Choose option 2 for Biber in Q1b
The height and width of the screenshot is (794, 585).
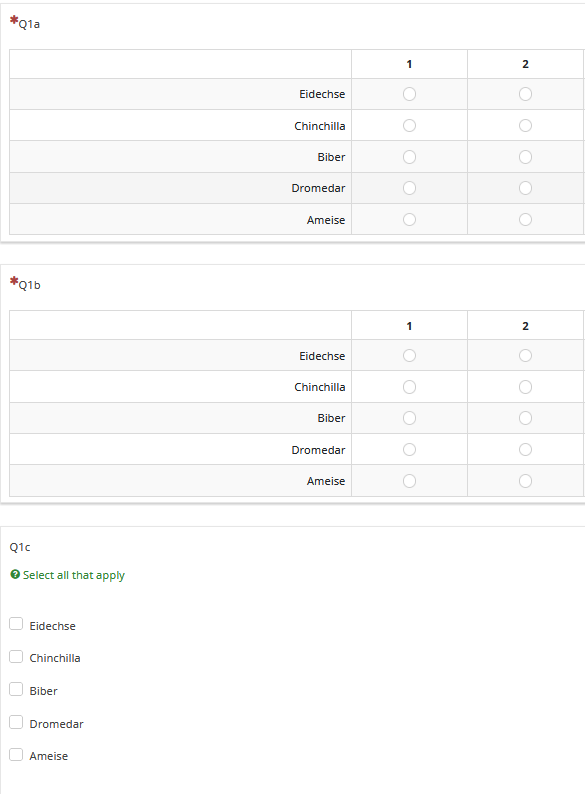tap(525, 418)
